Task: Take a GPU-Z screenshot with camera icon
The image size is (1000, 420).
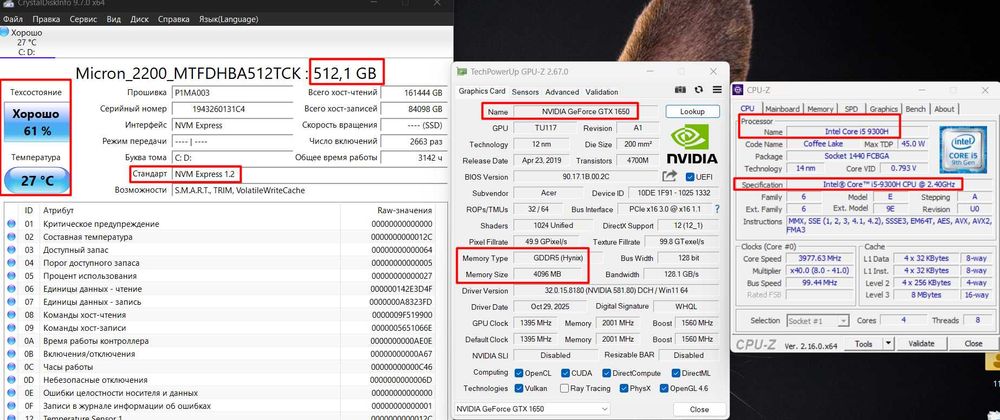Action: coord(680,91)
